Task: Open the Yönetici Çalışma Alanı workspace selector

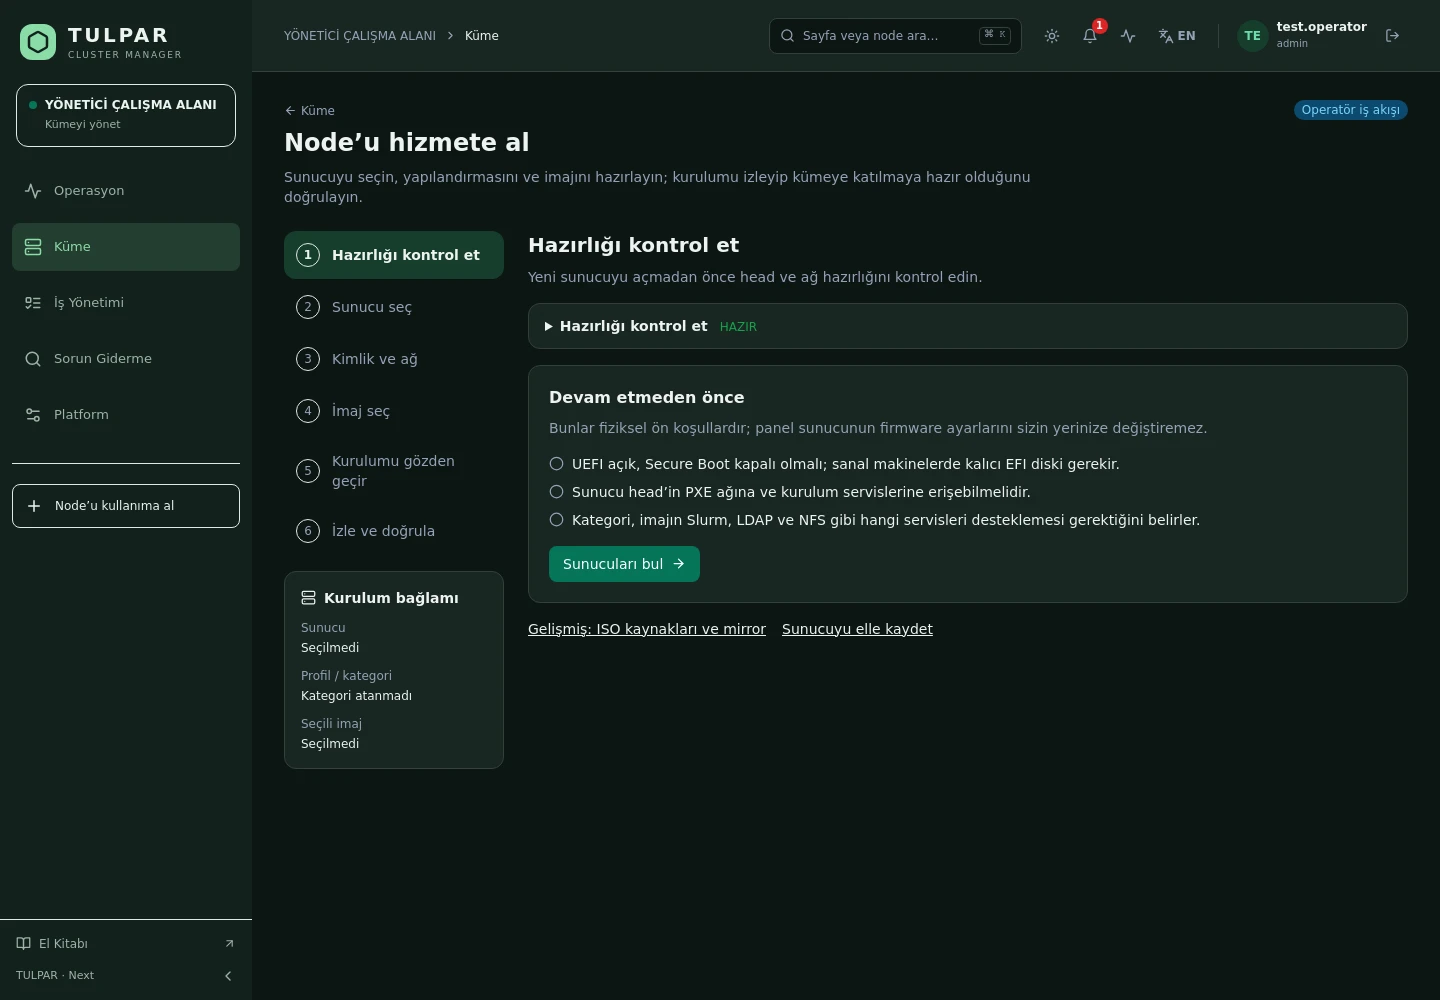Action: pos(126,115)
